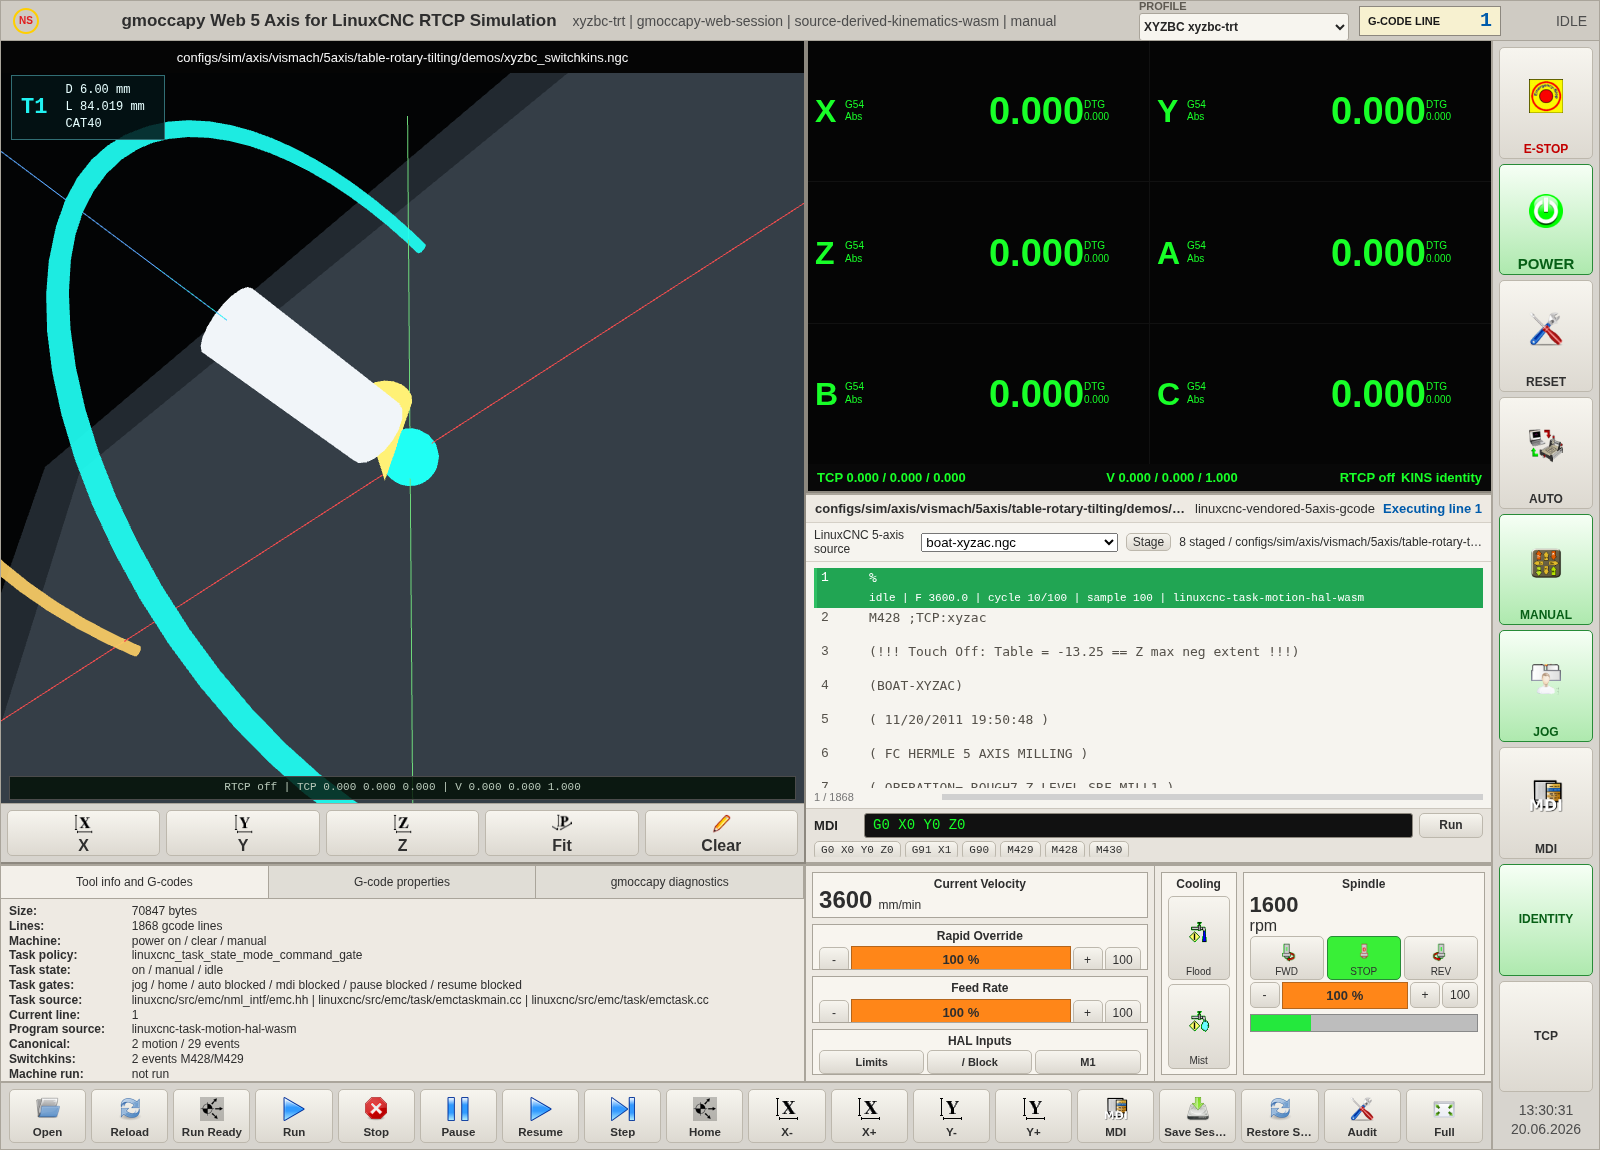Decrease Rapid Override with minus
The image size is (1600, 1150).
[x=834, y=960]
